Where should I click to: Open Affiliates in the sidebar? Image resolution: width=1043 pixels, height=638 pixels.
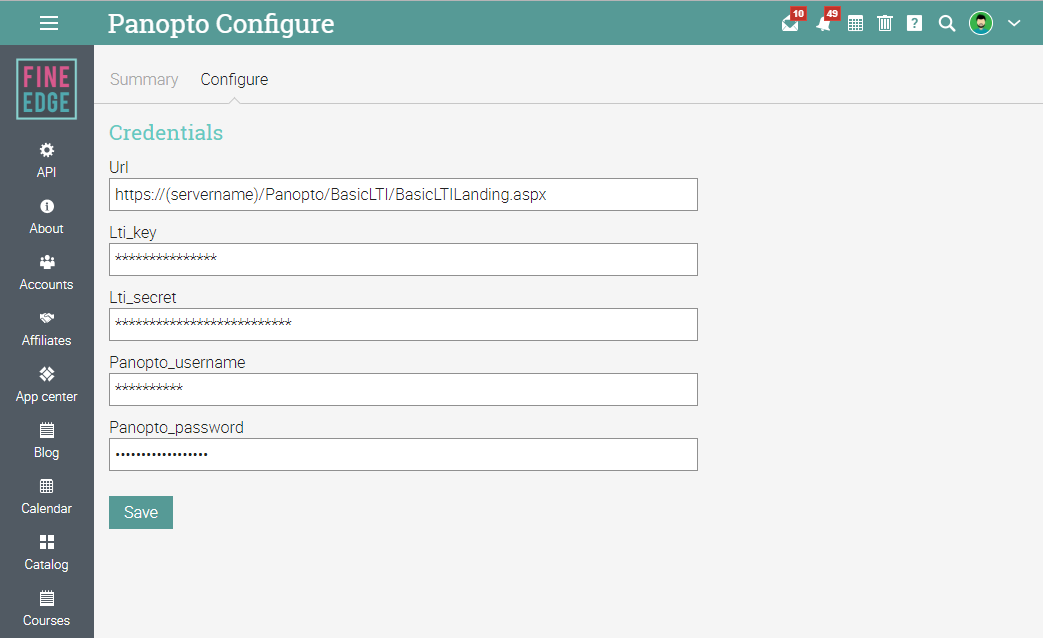point(47,329)
